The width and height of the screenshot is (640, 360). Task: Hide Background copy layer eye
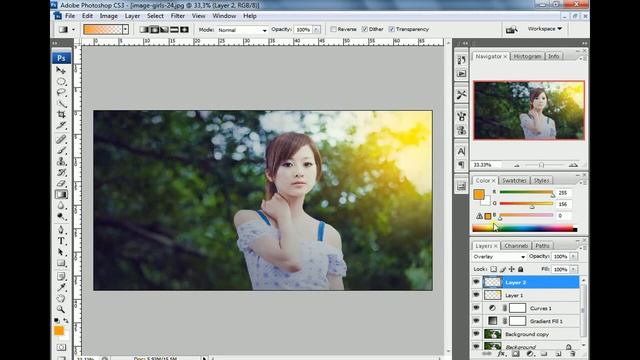pos(476,334)
